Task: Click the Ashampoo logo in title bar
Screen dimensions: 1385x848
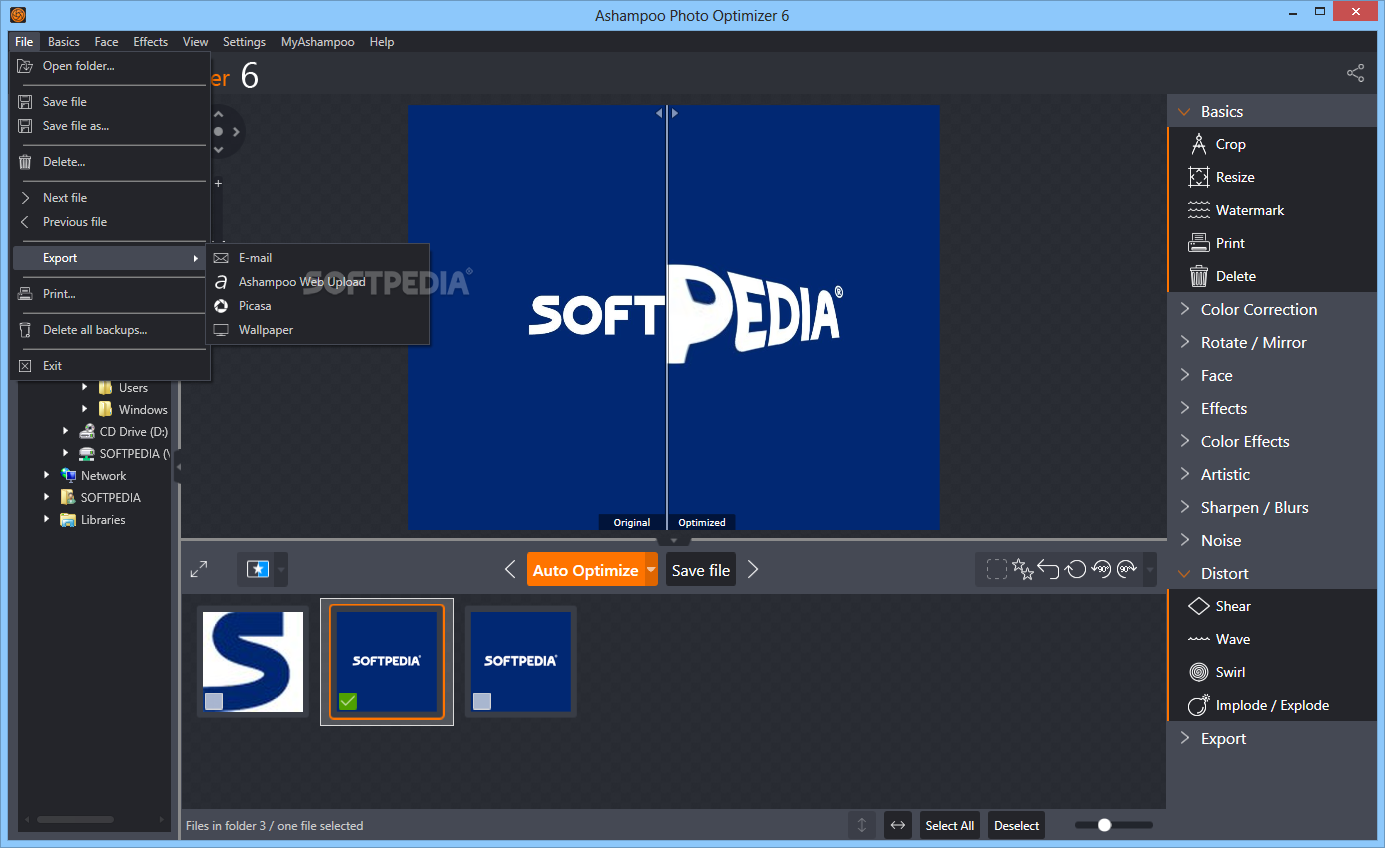Action: tap(17, 15)
